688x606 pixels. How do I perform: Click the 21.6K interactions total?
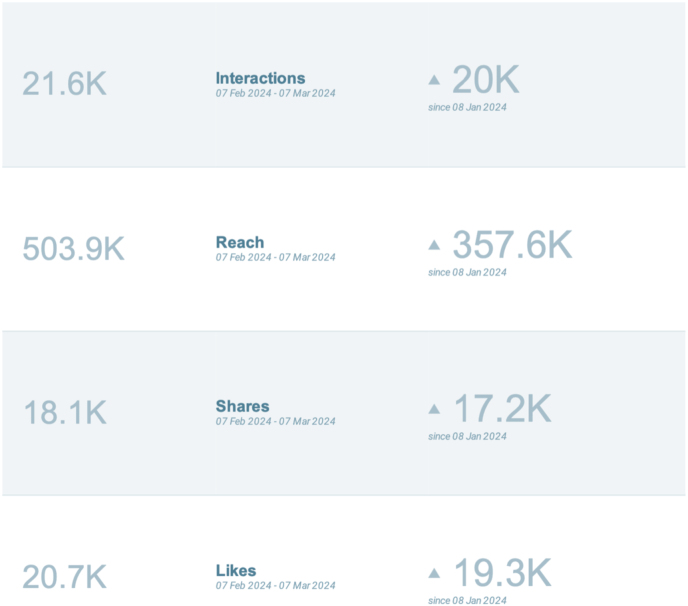click(64, 83)
